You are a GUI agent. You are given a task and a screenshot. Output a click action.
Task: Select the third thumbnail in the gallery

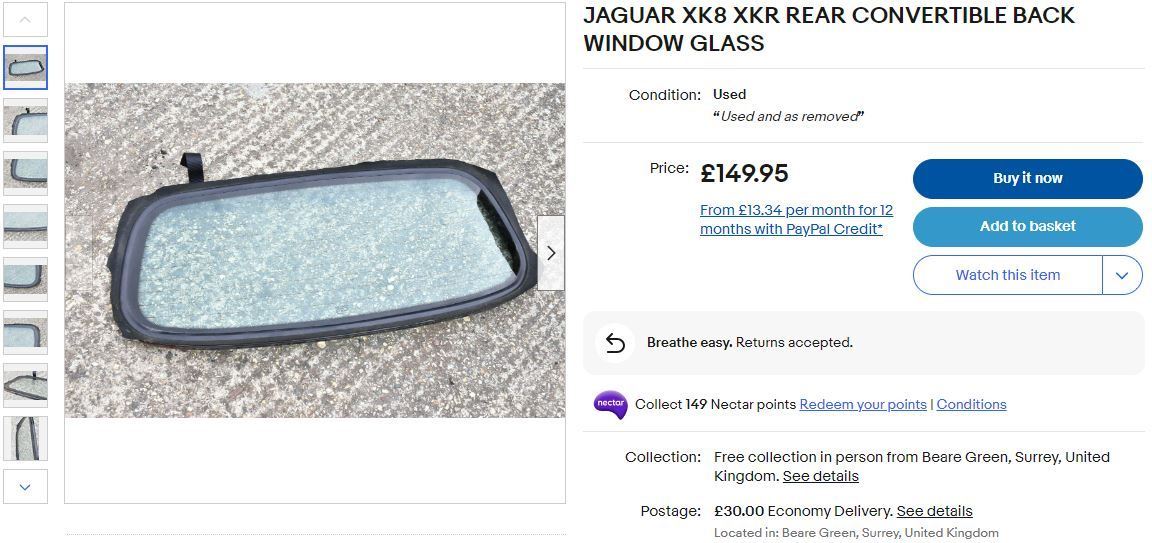[x=25, y=173]
